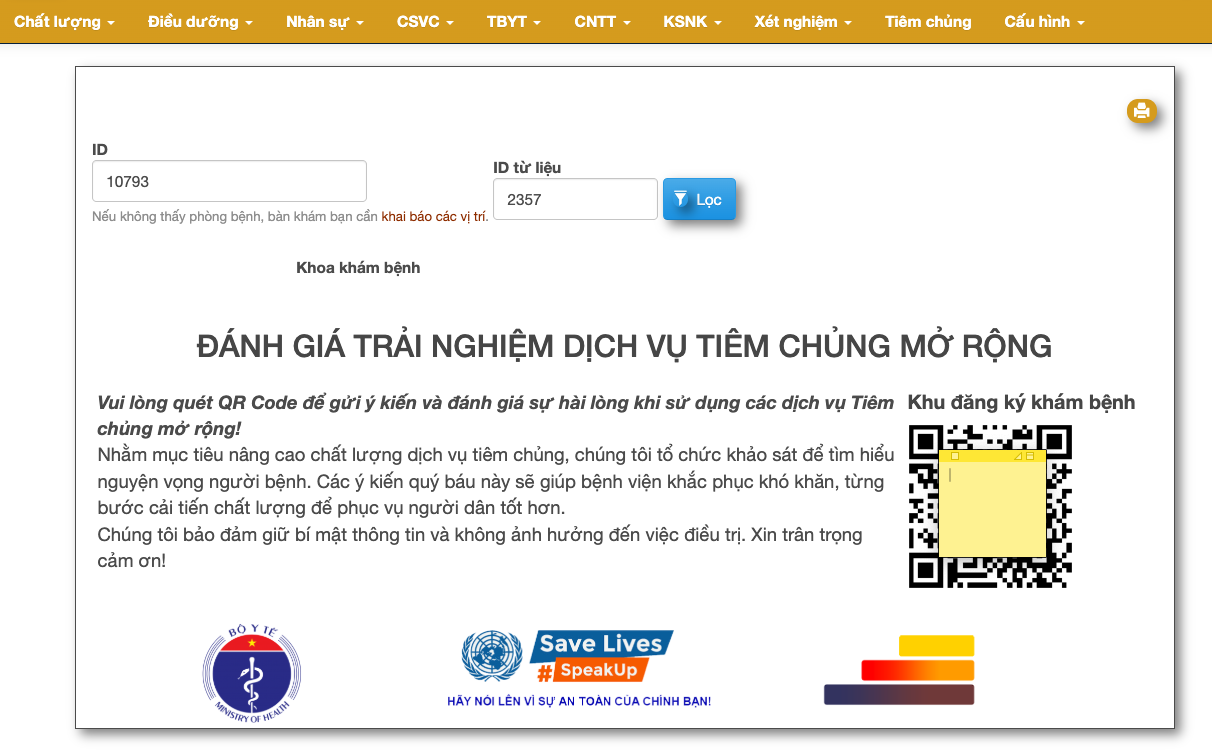The image size is (1212, 754).
Task: Open the Cấu hình dropdown menu
Action: 1044,22
